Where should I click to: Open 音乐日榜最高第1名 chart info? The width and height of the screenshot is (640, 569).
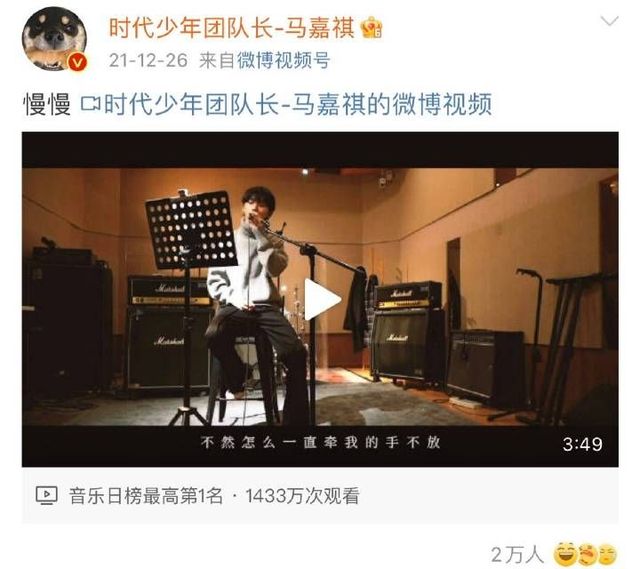146,496
